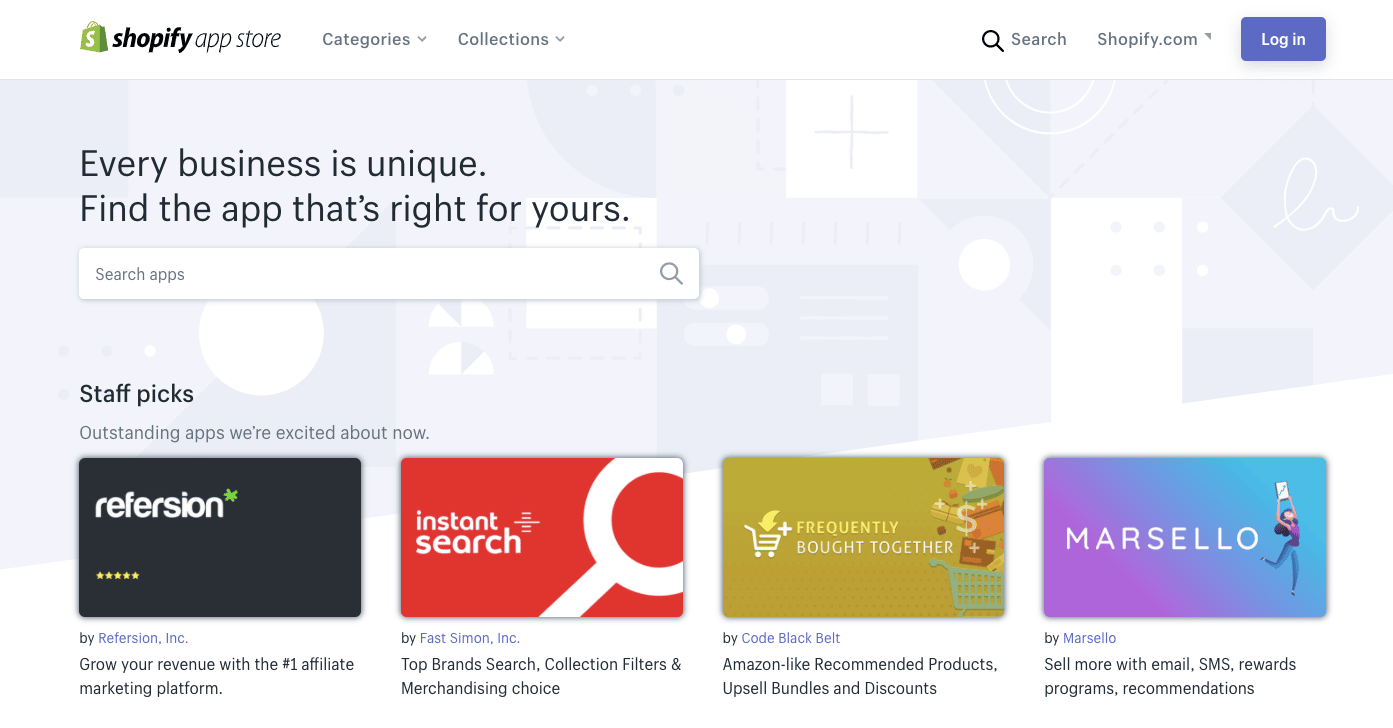This screenshot has width=1393, height=728.
Task: Click the magnifier icon in Search apps box
Action: pyautogui.click(x=671, y=274)
